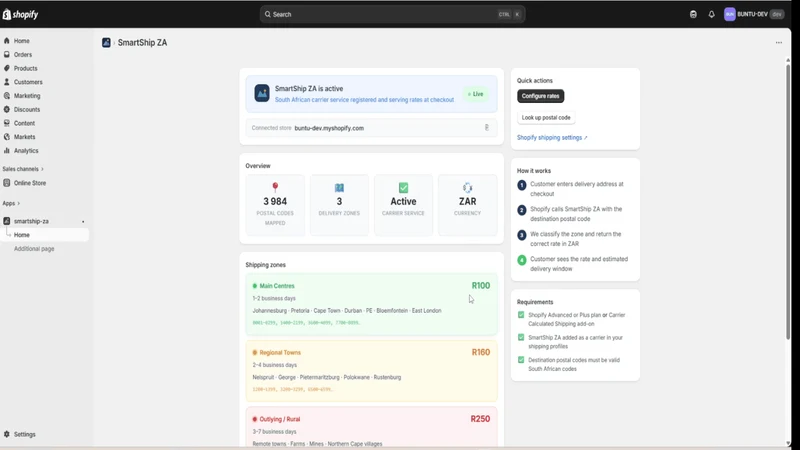Click the ZAR currency icon

[467, 188]
